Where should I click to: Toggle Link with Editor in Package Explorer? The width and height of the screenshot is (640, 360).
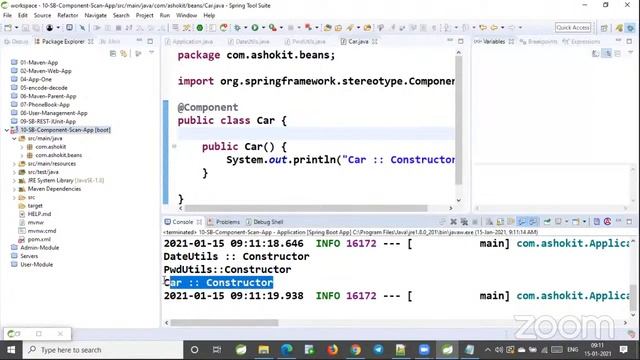124,53
